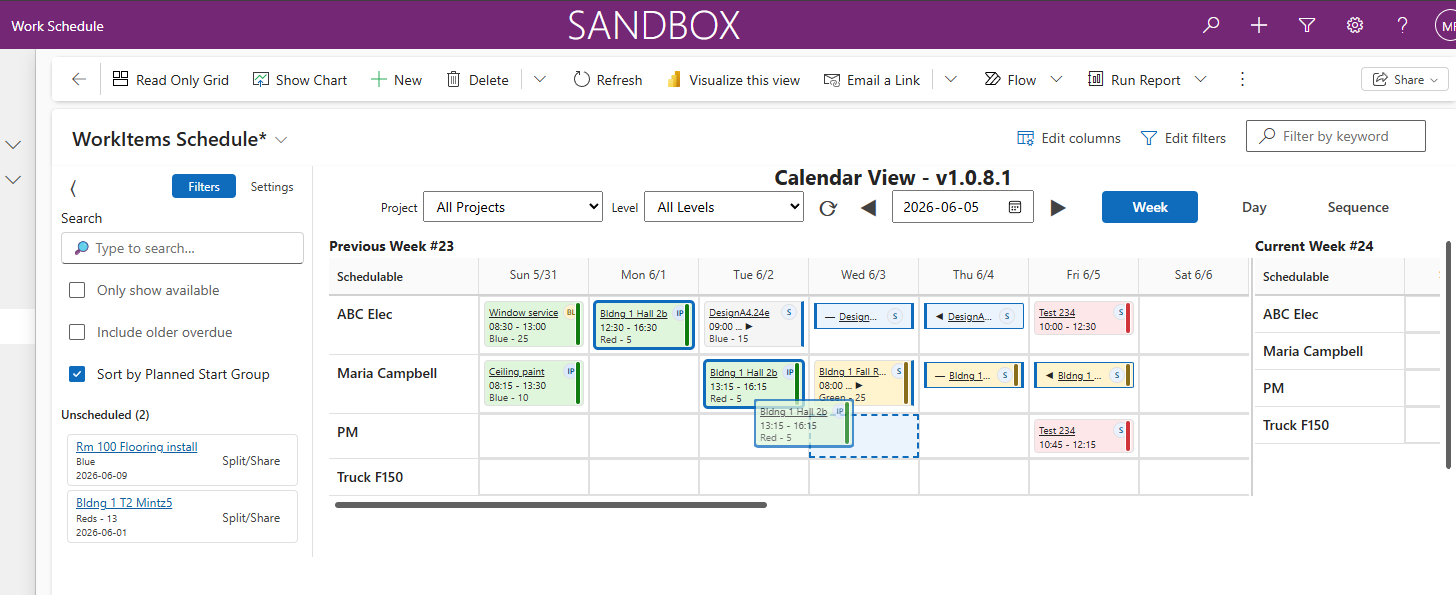Click the Delete command

coord(477,80)
